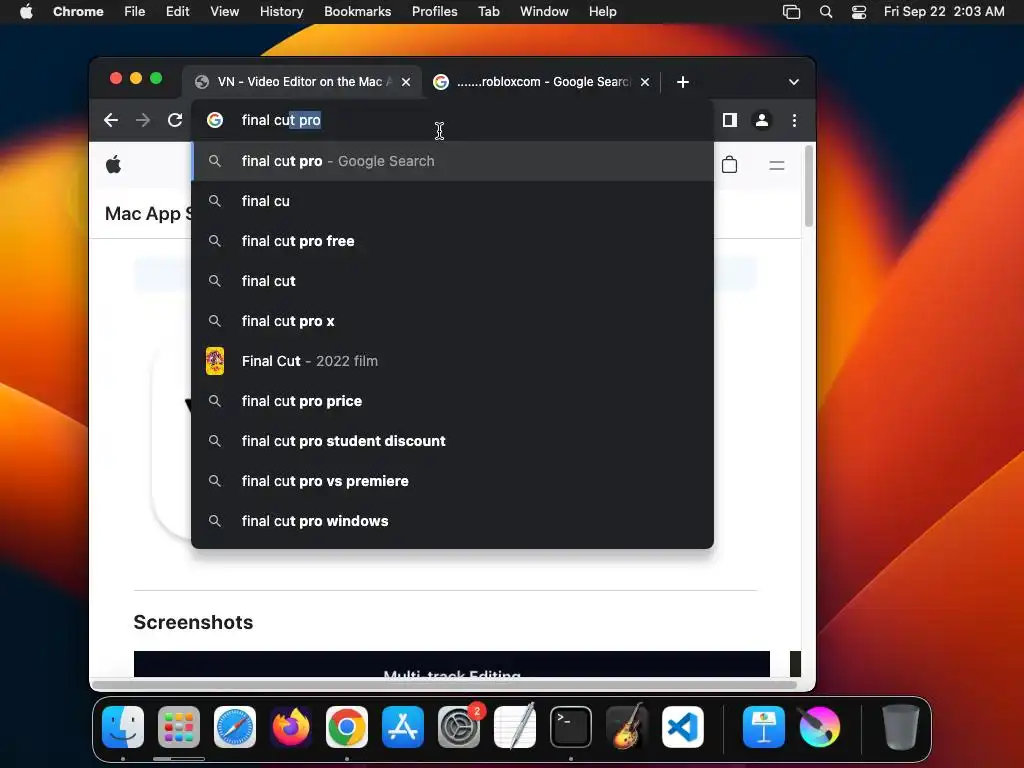Open Keynote from the Dock
The height and width of the screenshot is (768, 1024).
pyautogui.click(x=763, y=727)
